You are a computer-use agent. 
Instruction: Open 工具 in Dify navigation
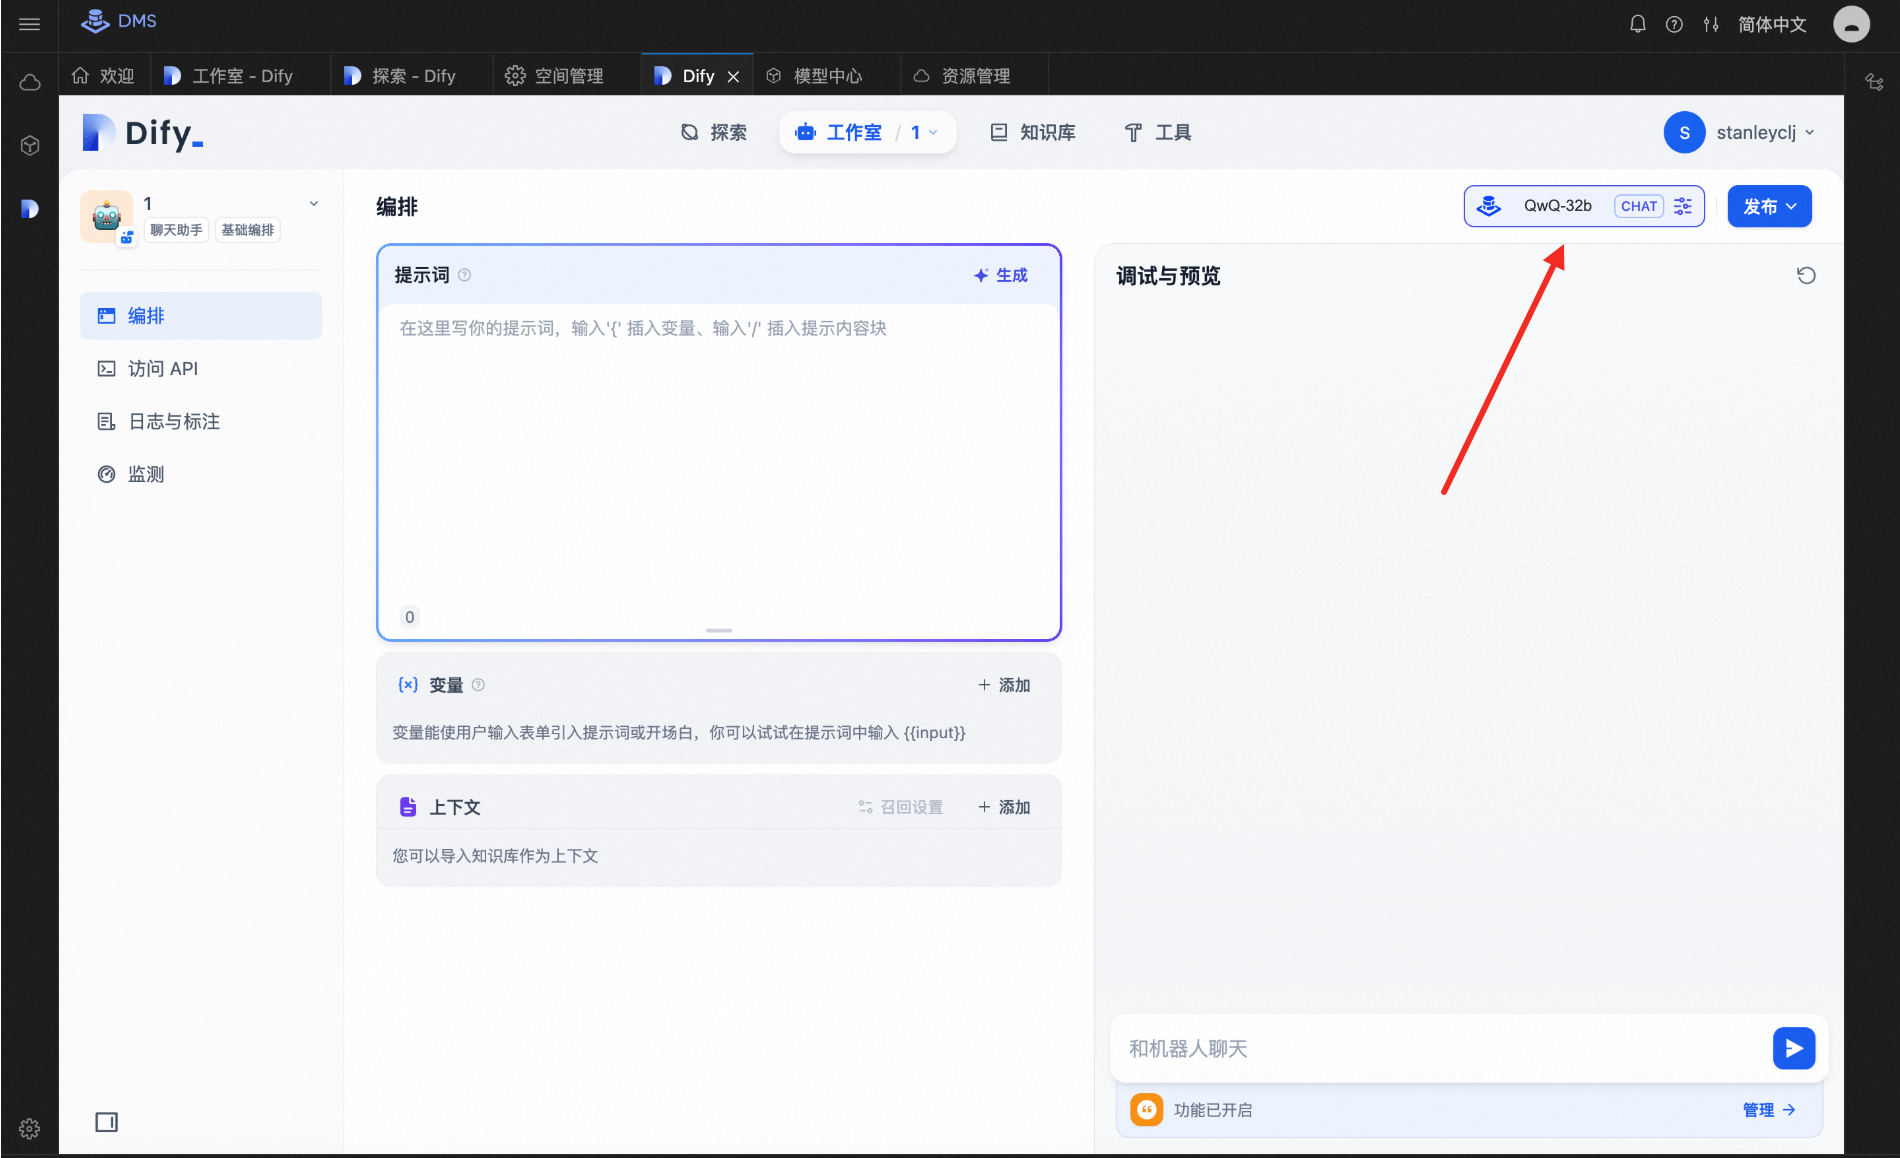click(1158, 132)
